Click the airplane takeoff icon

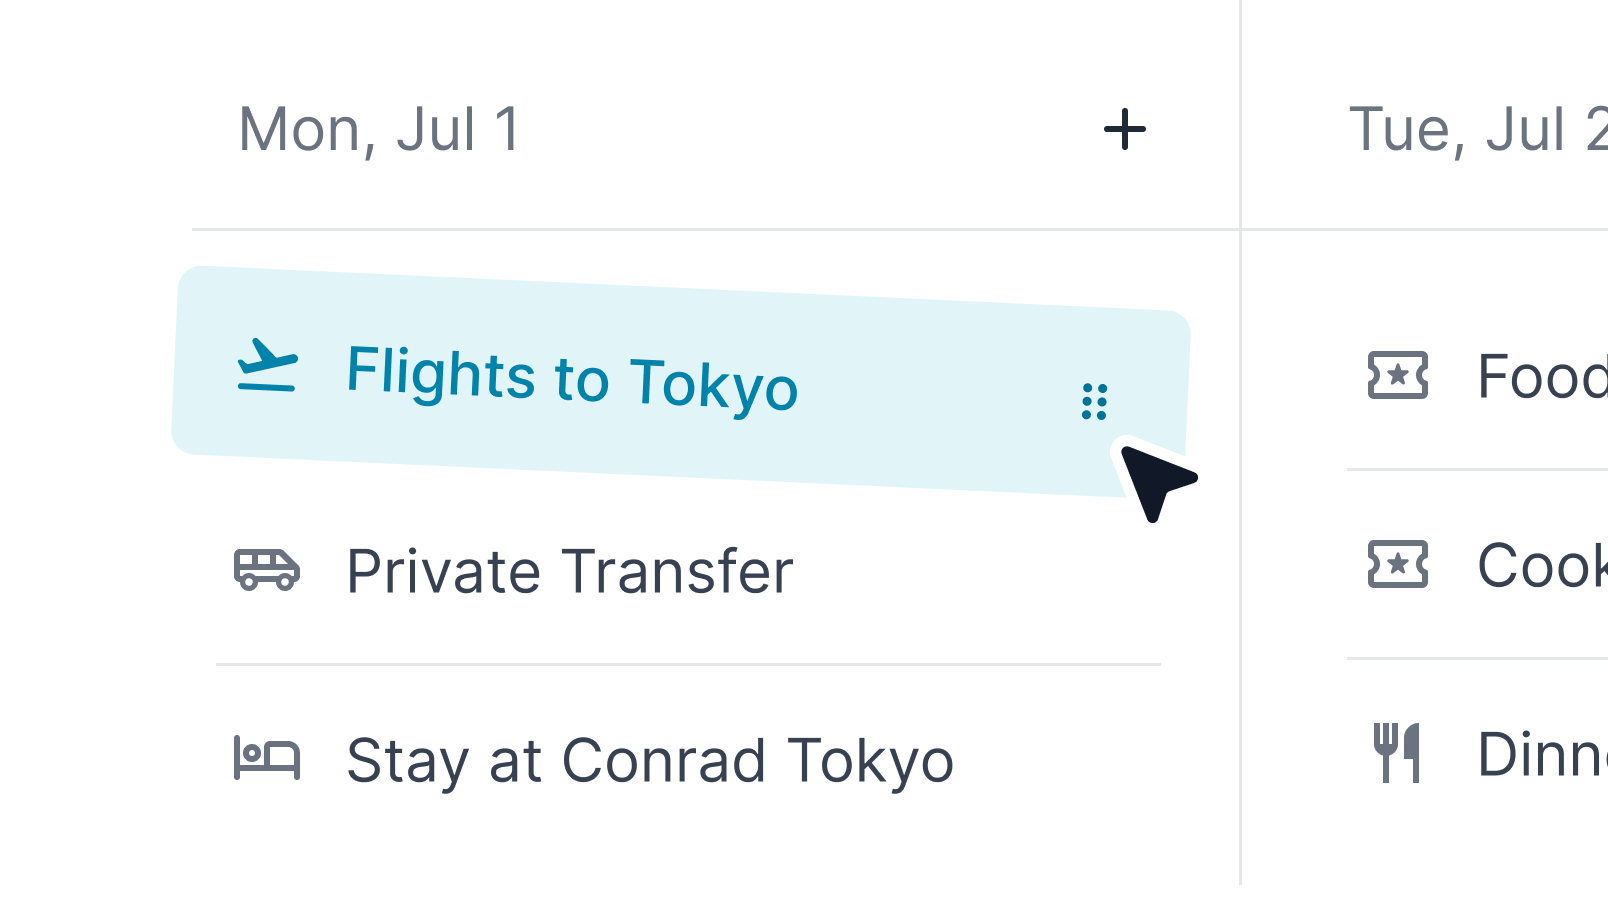click(x=267, y=366)
